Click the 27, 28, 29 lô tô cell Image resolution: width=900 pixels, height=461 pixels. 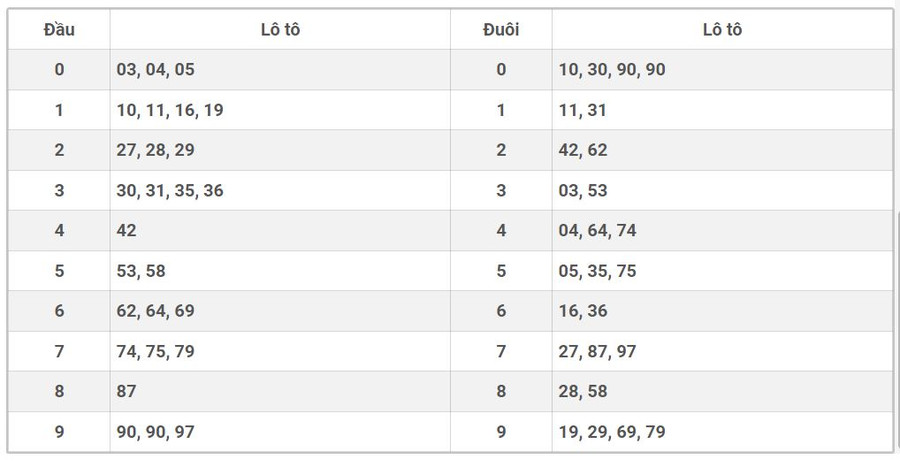click(156, 150)
